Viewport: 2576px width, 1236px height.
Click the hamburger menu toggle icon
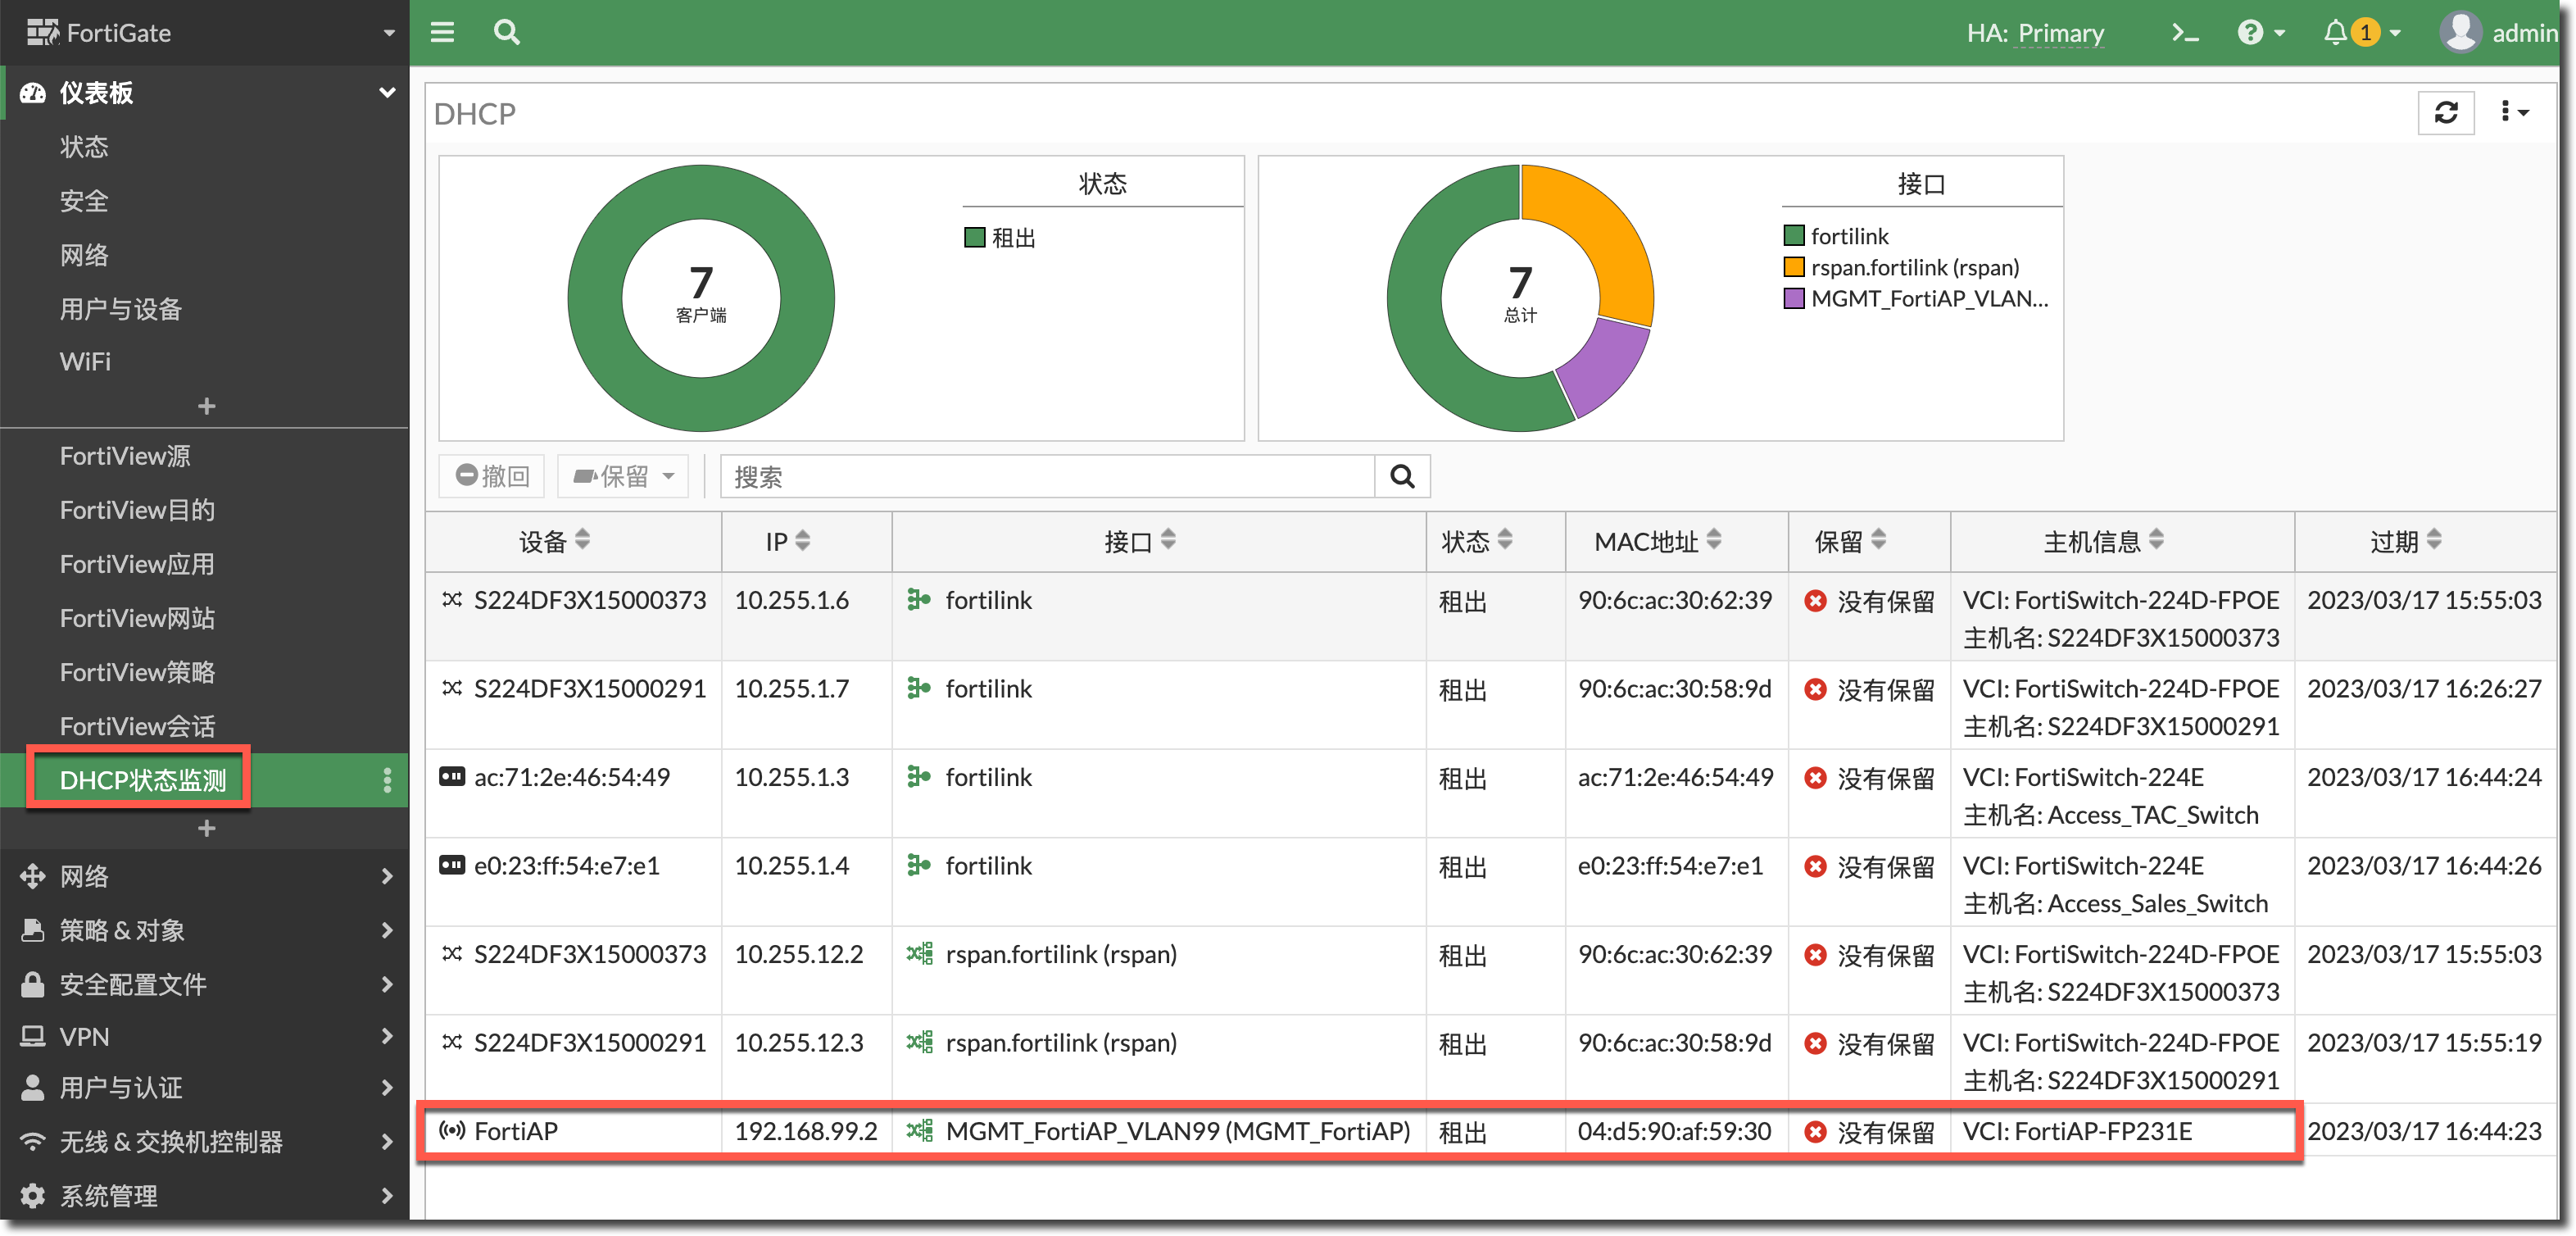(x=442, y=32)
